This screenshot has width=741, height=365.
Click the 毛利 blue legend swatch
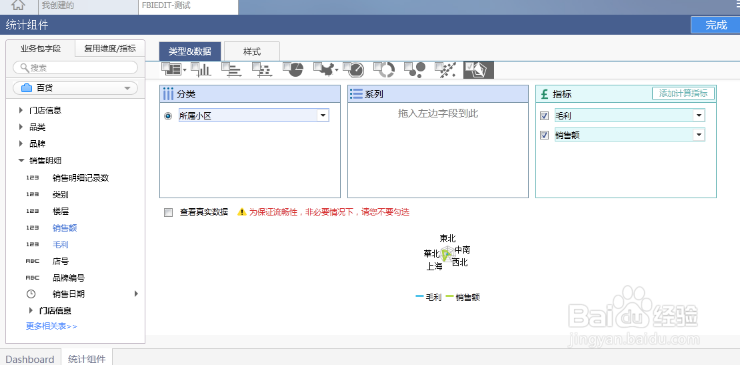tap(420, 296)
